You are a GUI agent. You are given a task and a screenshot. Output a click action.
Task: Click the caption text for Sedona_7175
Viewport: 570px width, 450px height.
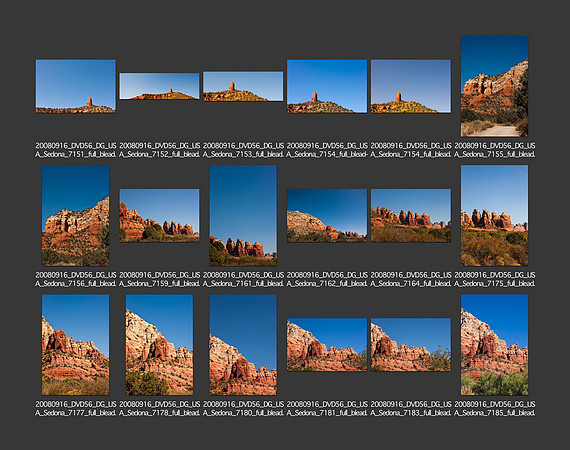[x=494, y=279]
